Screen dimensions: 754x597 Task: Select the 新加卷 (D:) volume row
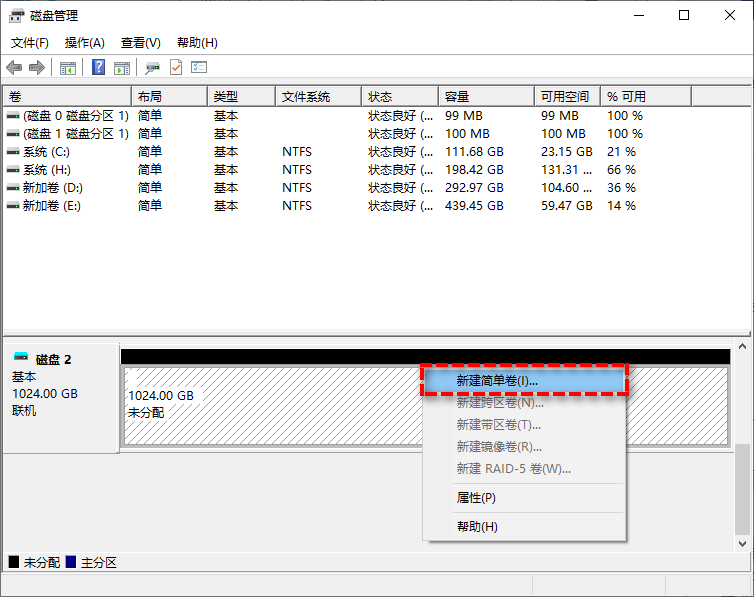(347, 188)
